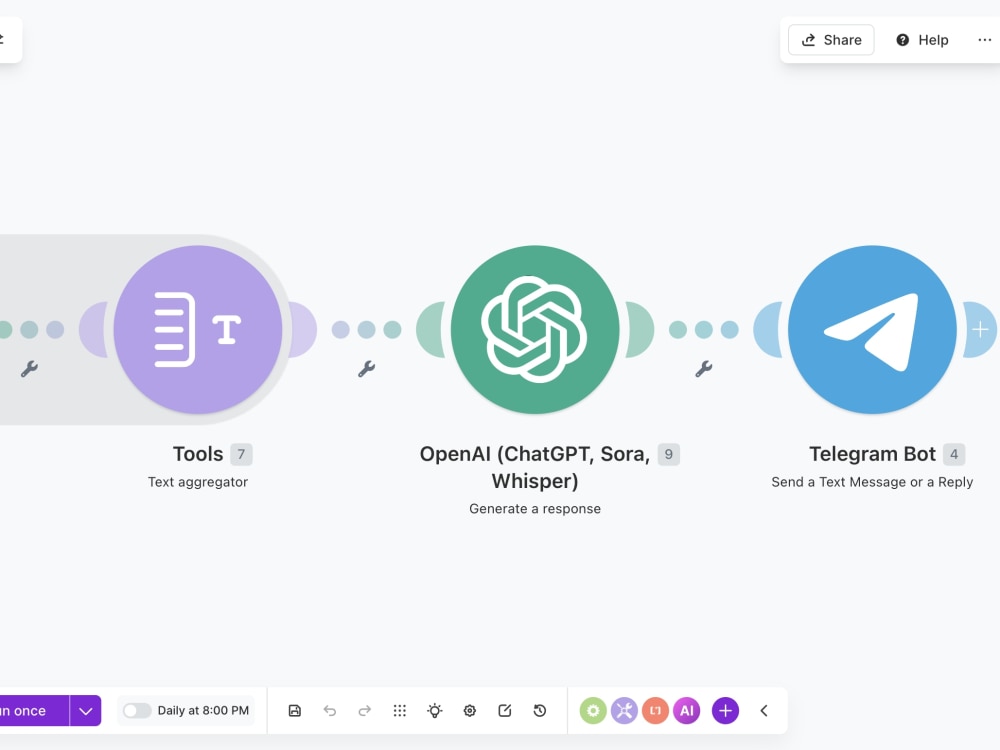Redo the last change
The image size is (1000, 750).
tap(364, 710)
